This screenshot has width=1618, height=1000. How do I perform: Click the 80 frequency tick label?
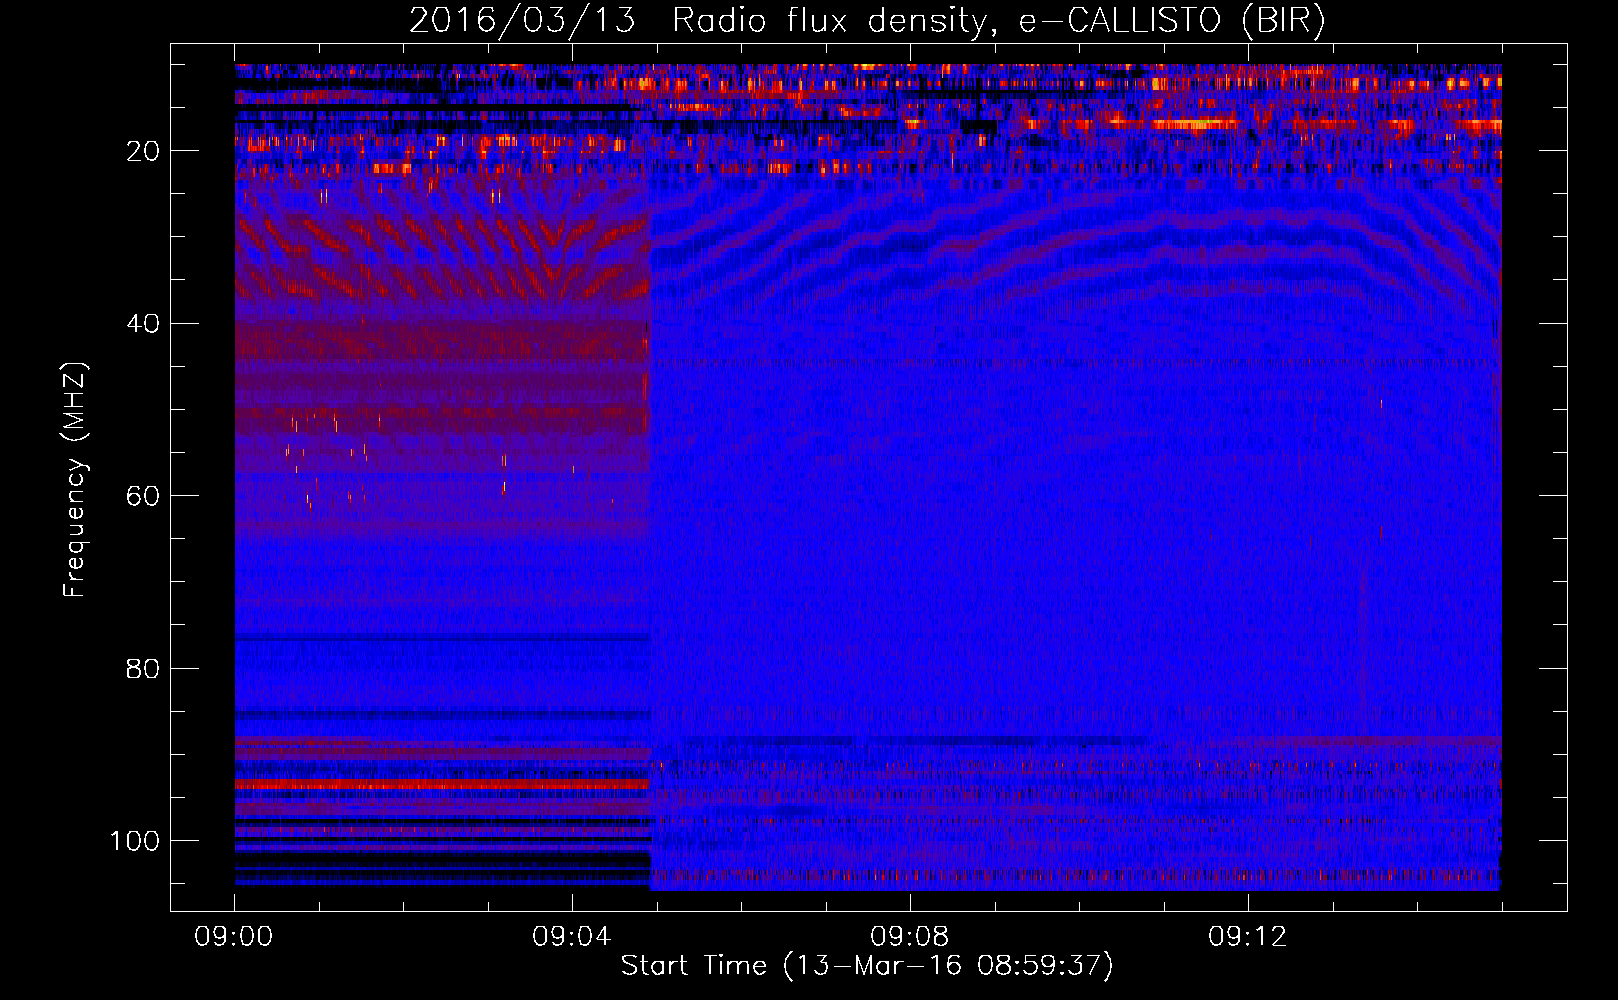point(144,669)
